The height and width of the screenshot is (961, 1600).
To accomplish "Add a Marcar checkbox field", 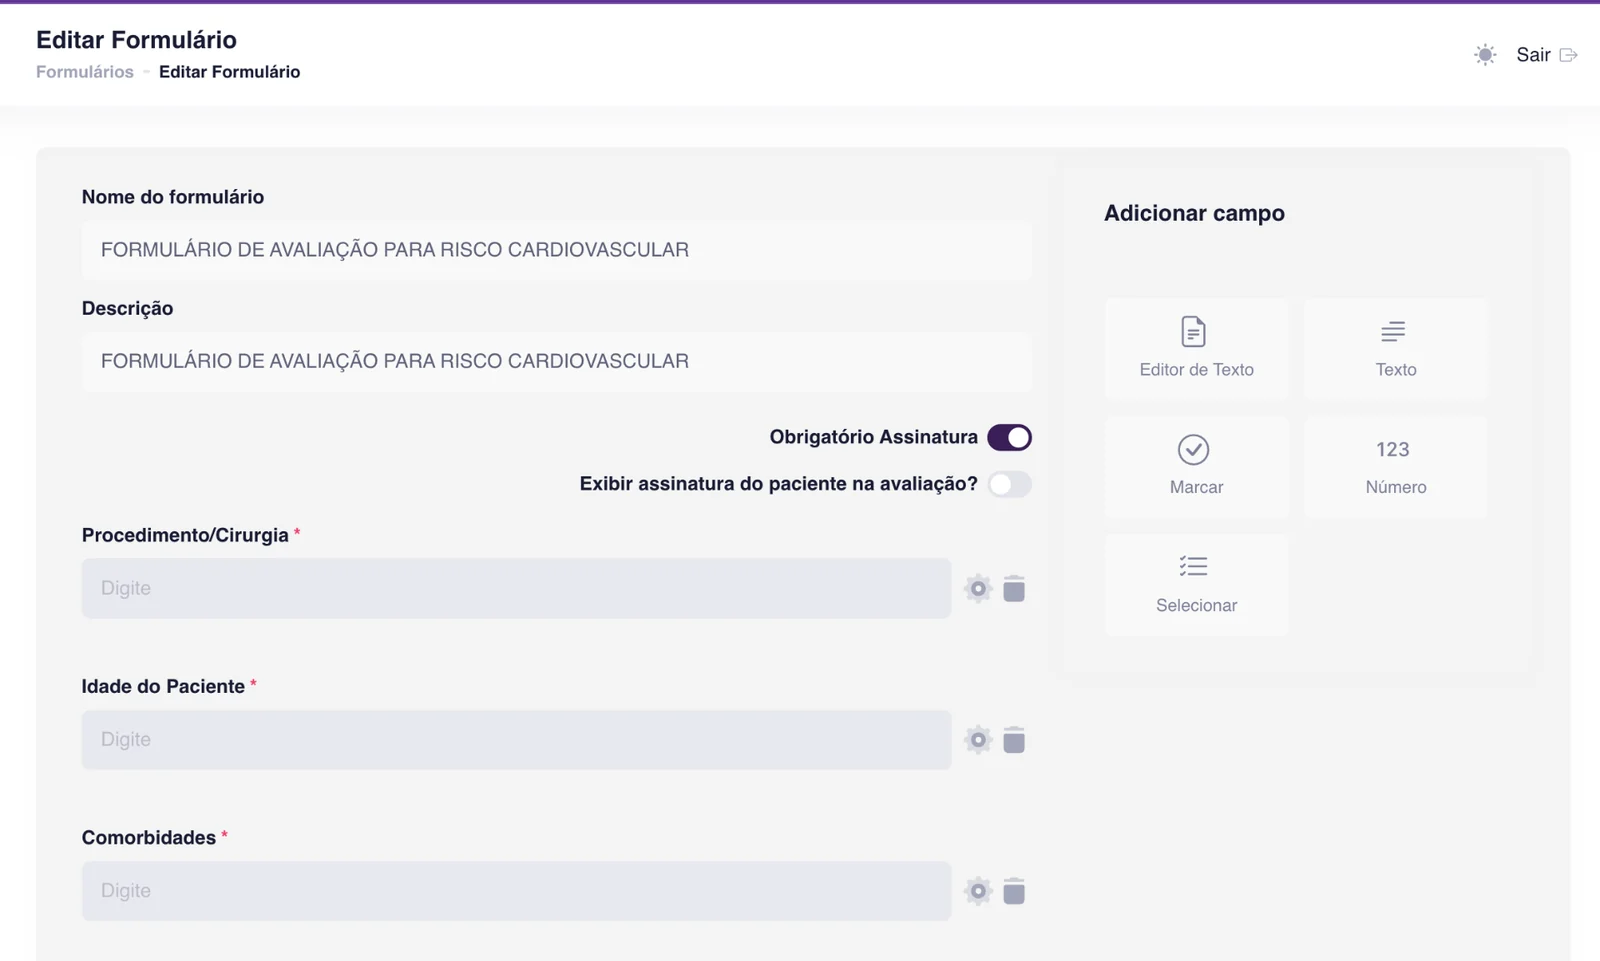I will click(x=1196, y=466).
